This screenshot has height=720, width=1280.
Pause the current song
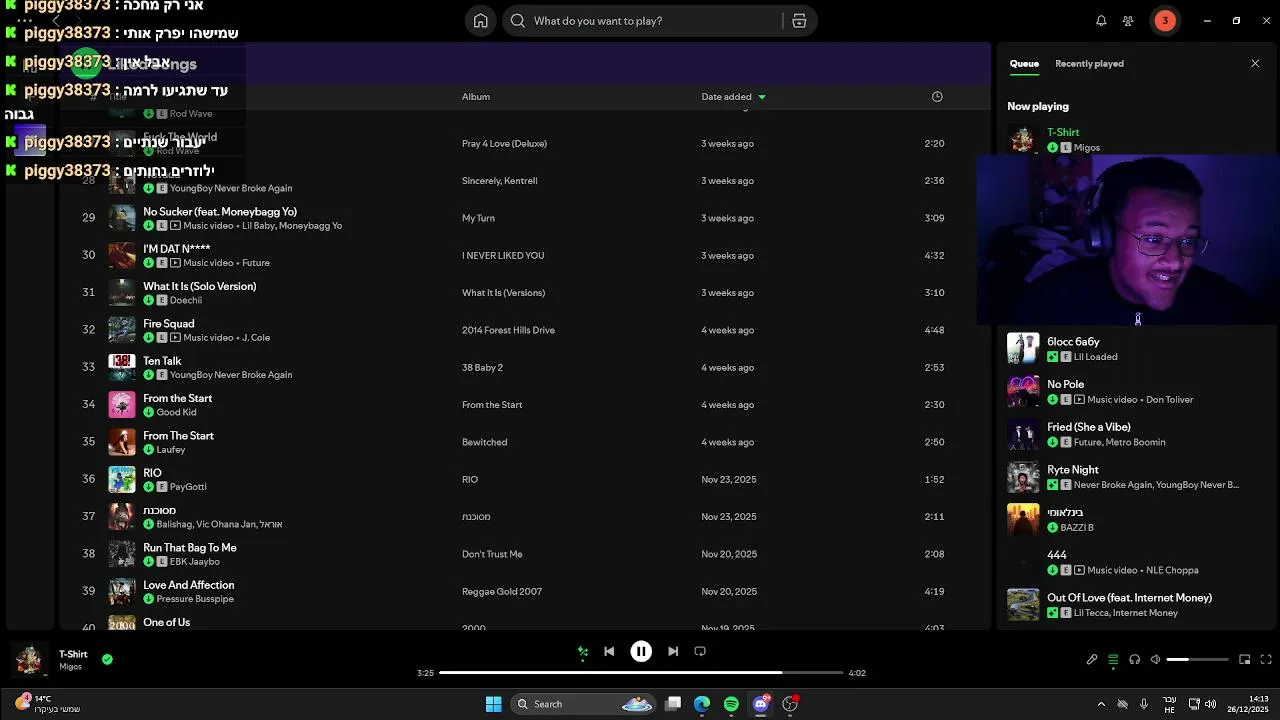pyautogui.click(x=641, y=651)
